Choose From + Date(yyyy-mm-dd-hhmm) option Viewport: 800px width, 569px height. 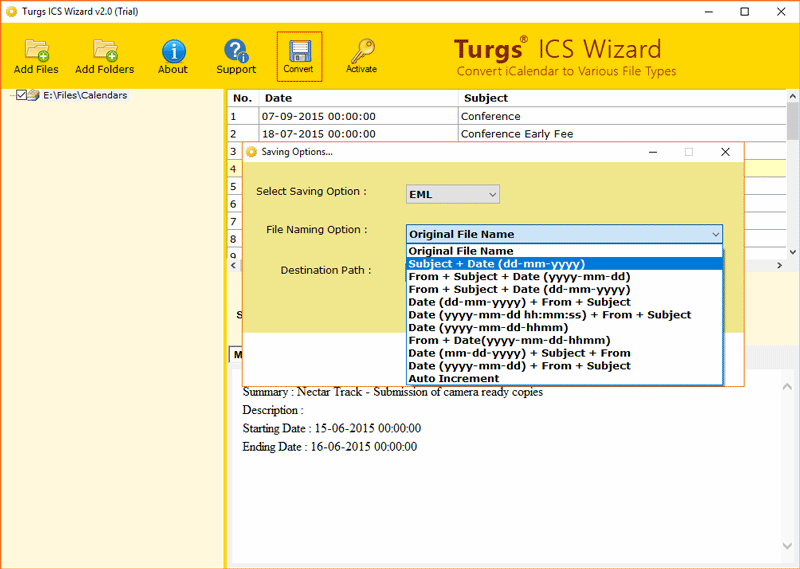(x=564, y=340)
